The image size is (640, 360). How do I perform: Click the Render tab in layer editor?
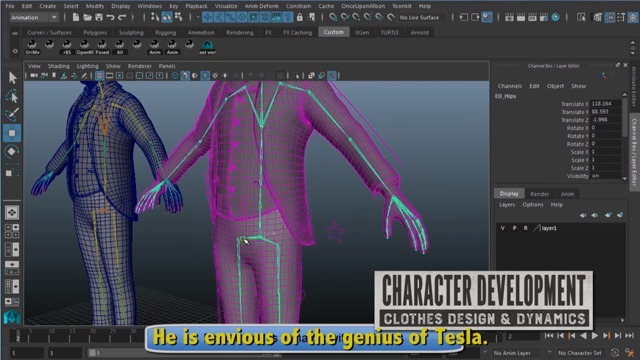pos(540,194)
